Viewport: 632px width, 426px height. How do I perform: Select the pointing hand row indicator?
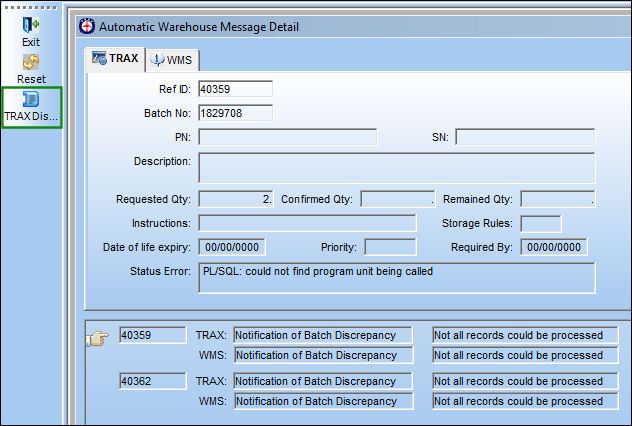97,338
